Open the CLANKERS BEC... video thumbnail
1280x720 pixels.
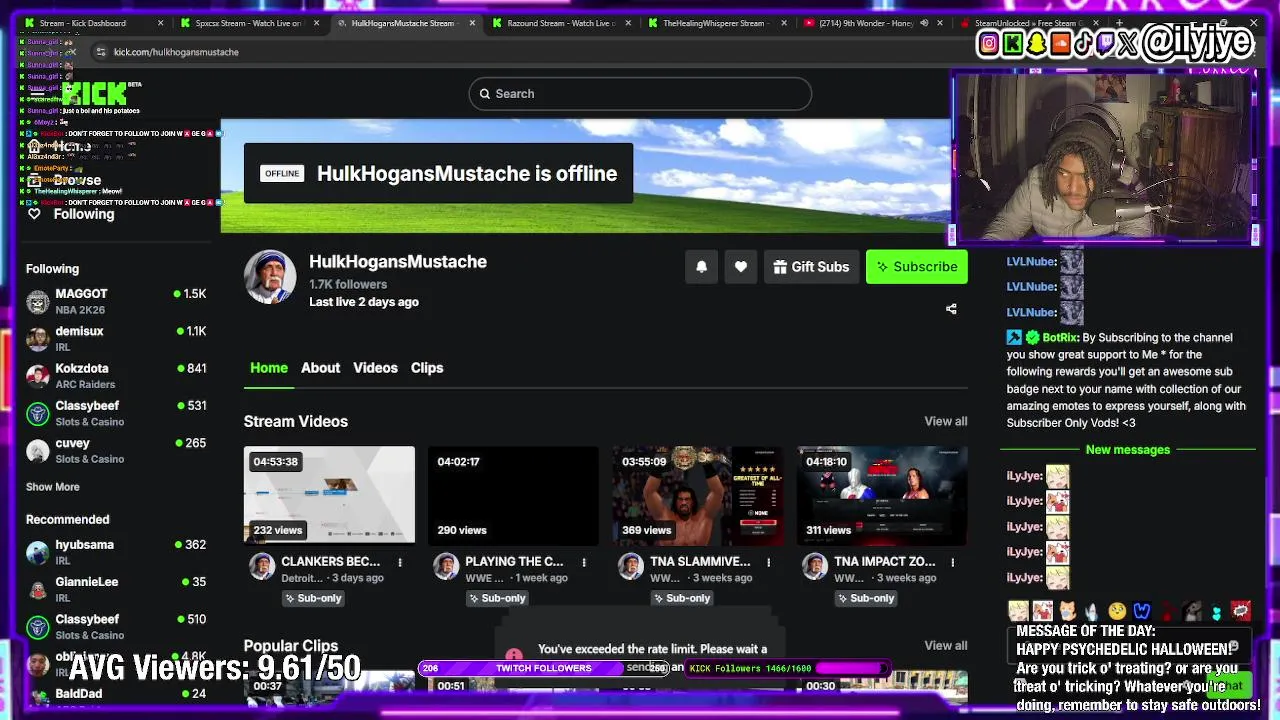pos(329,495)
